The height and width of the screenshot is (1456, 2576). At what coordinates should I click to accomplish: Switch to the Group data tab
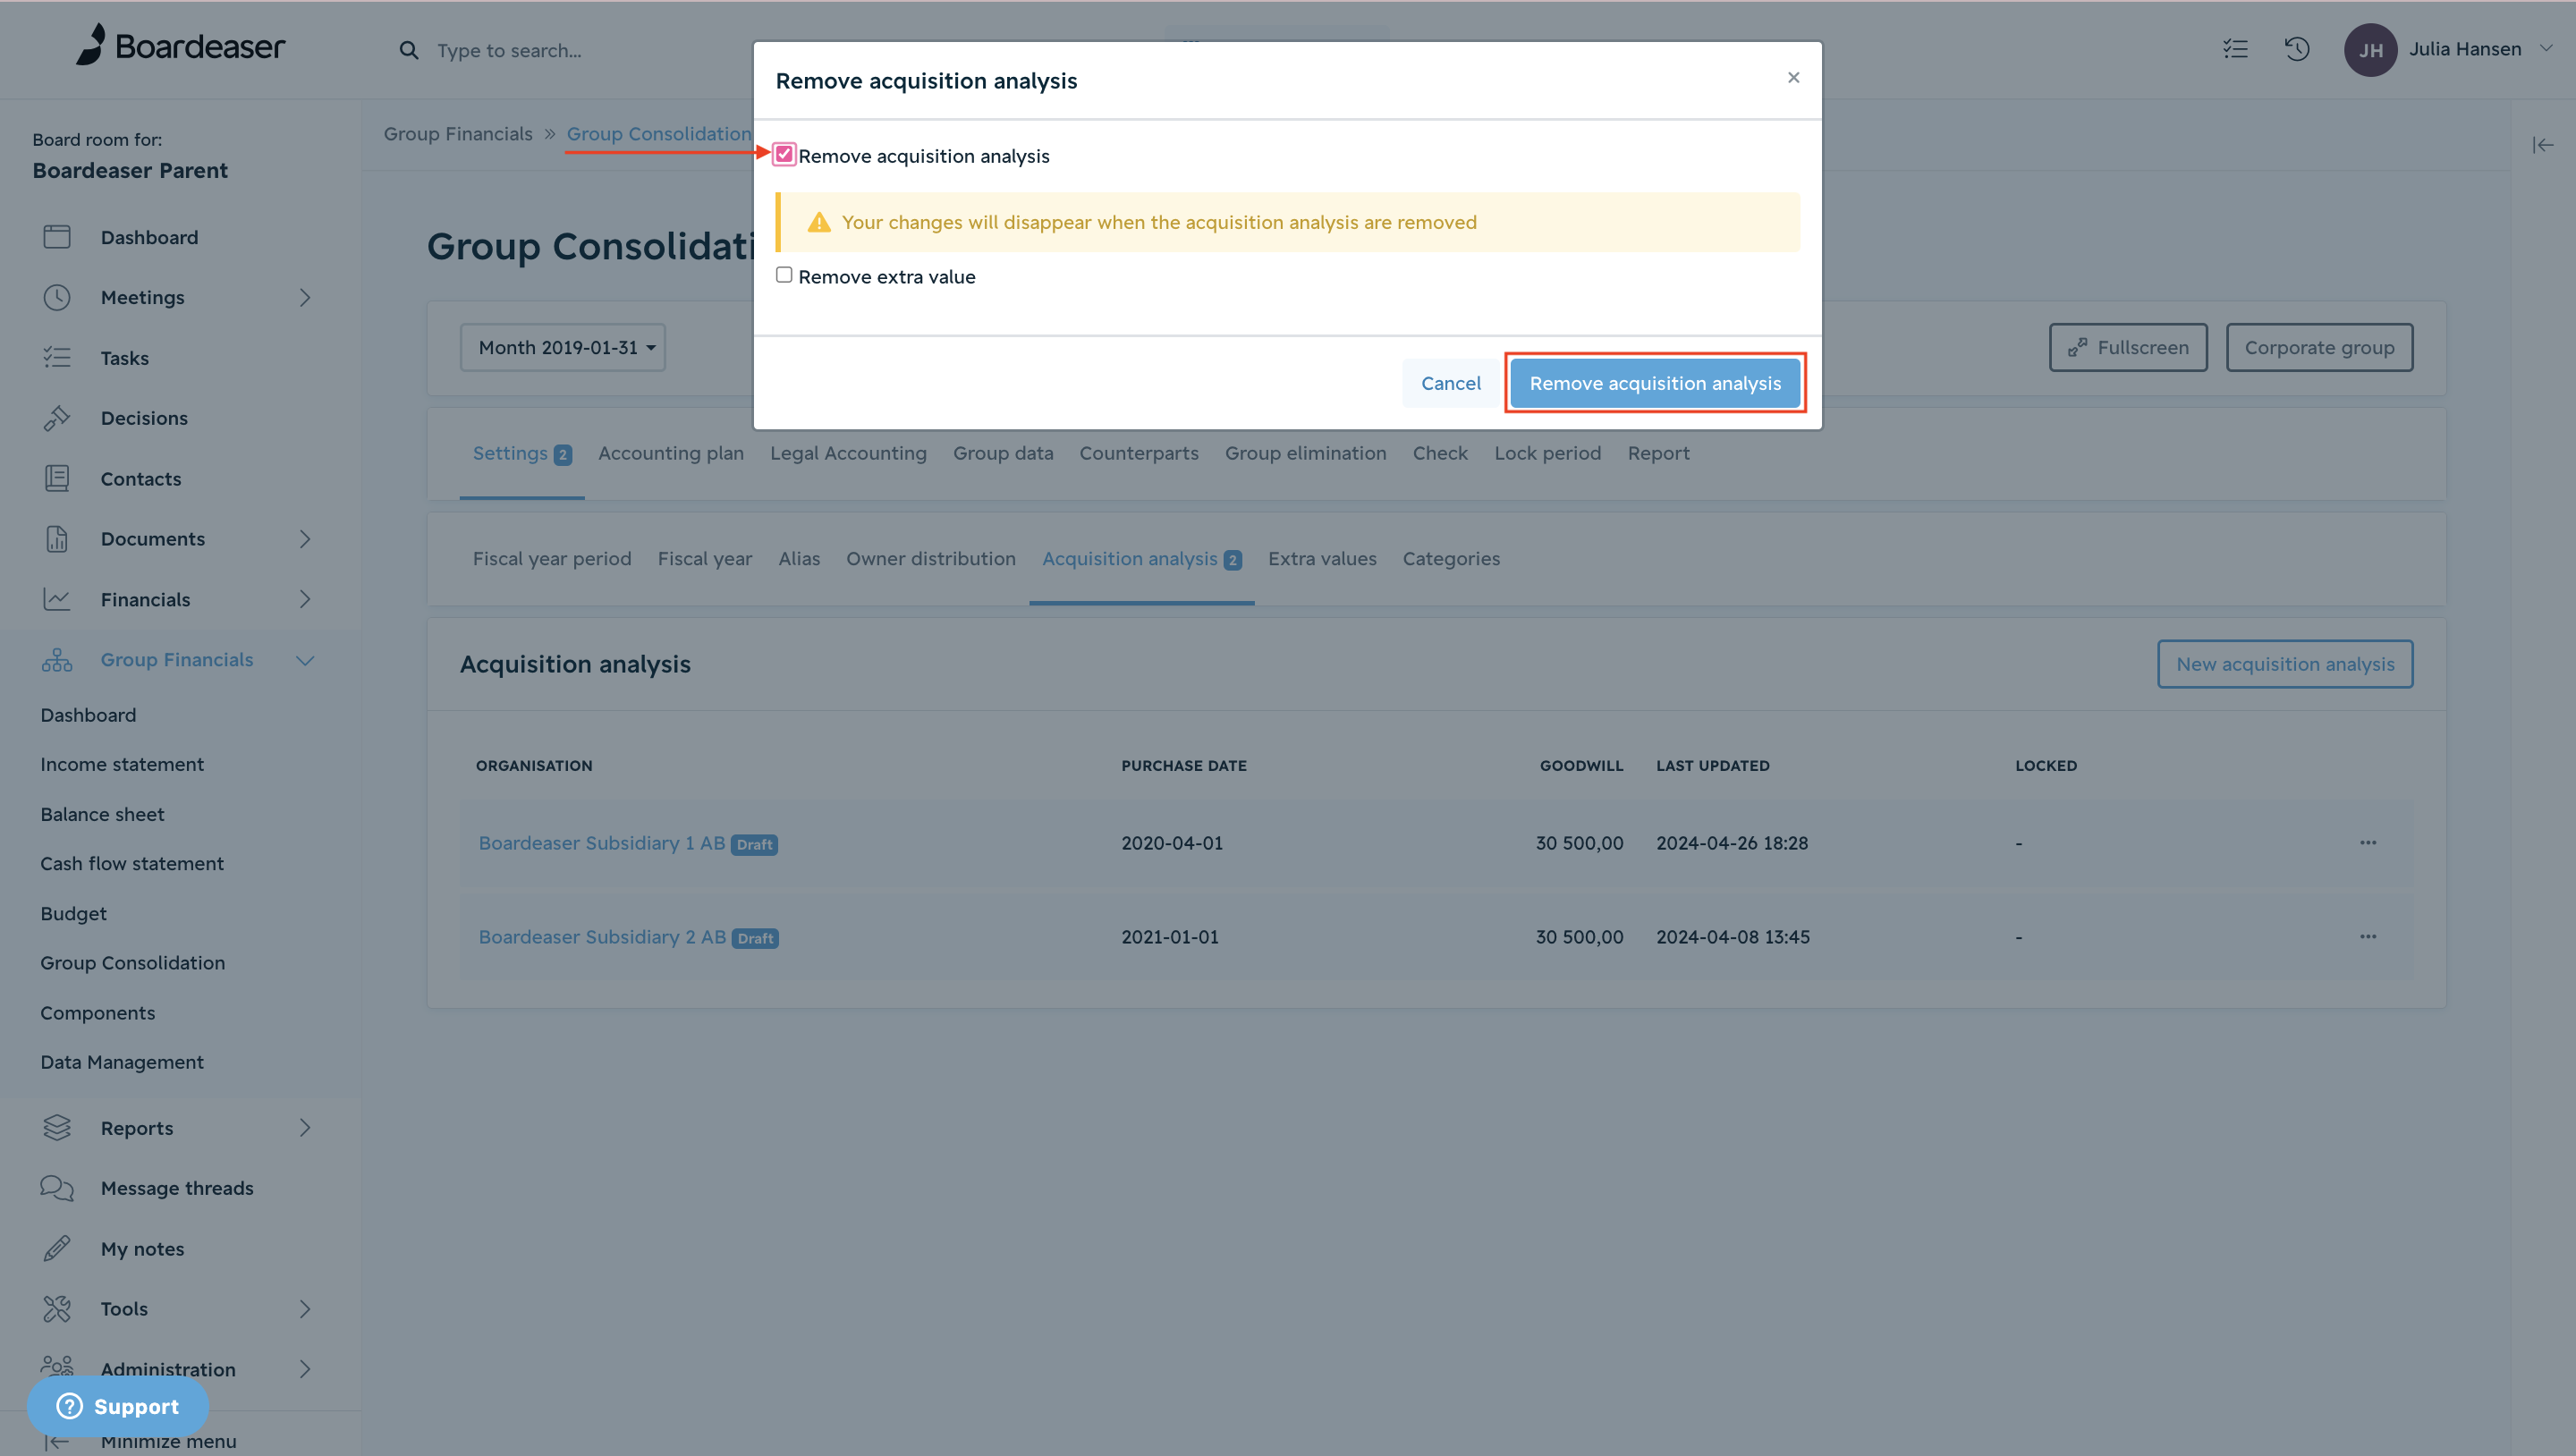(1003, 453)
